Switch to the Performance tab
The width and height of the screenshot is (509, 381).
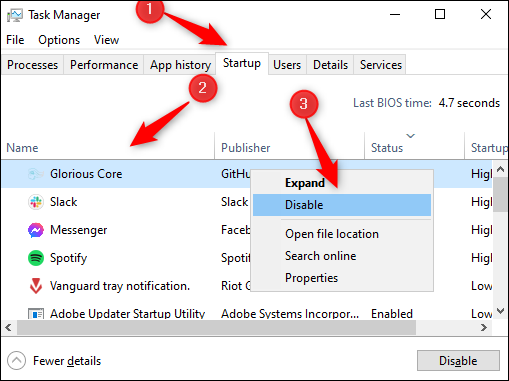pos(104,65)
